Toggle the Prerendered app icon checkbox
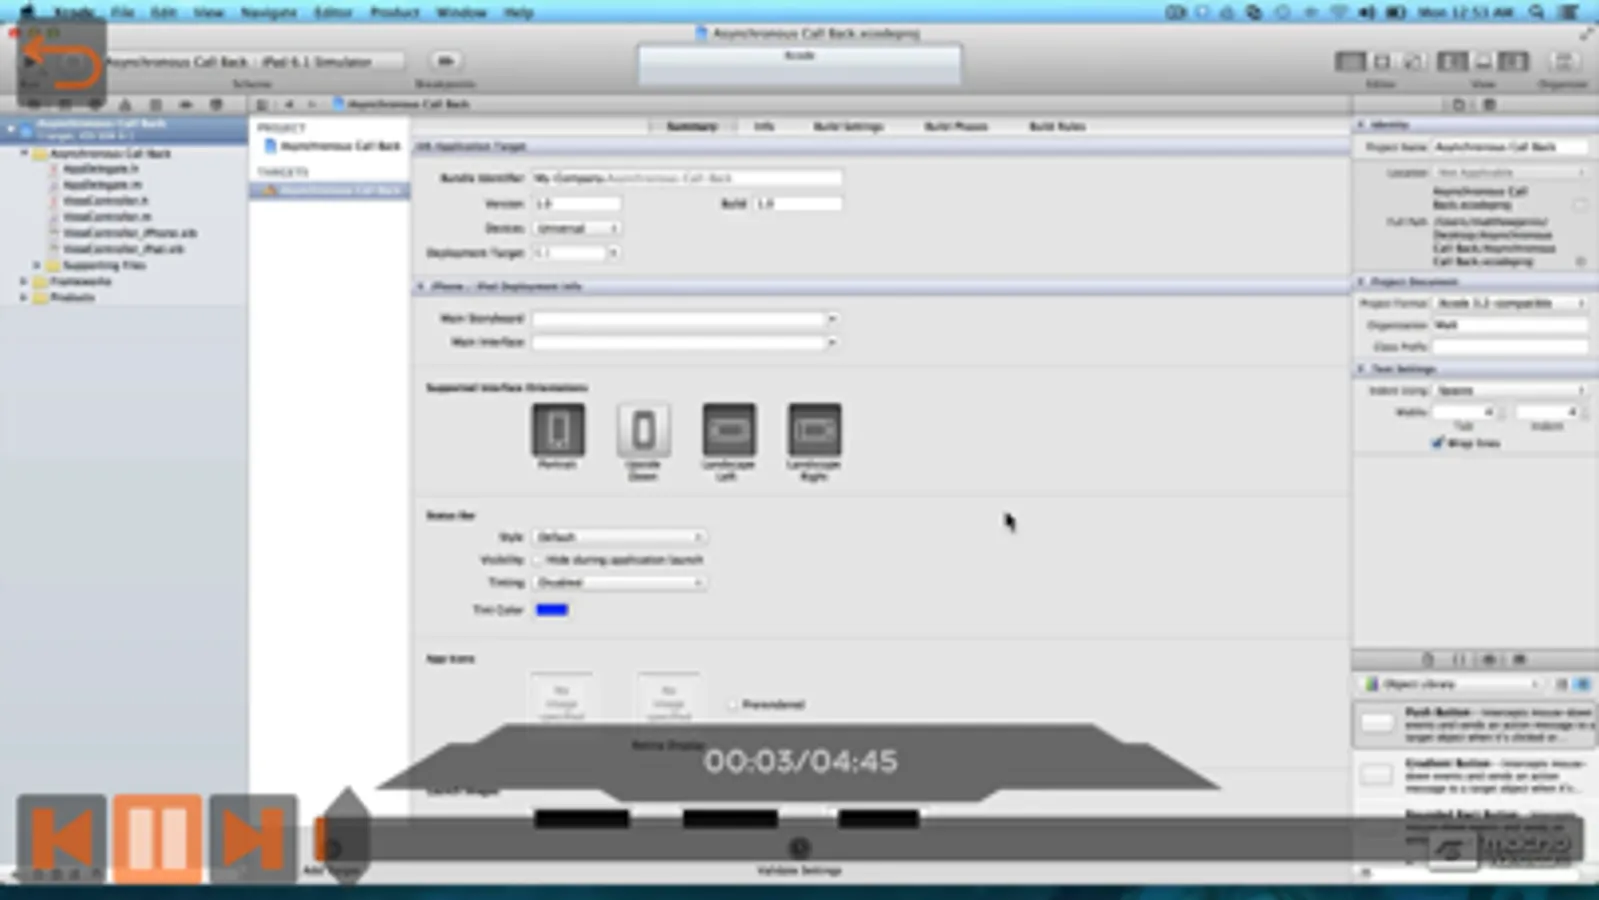Viewport: 1599px width, 900px height. click(x=733, y=704)
